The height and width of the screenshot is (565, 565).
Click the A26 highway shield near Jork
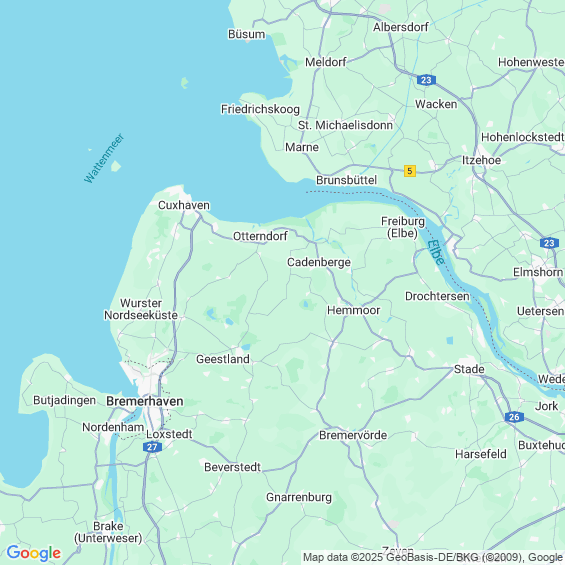(514, 417)
